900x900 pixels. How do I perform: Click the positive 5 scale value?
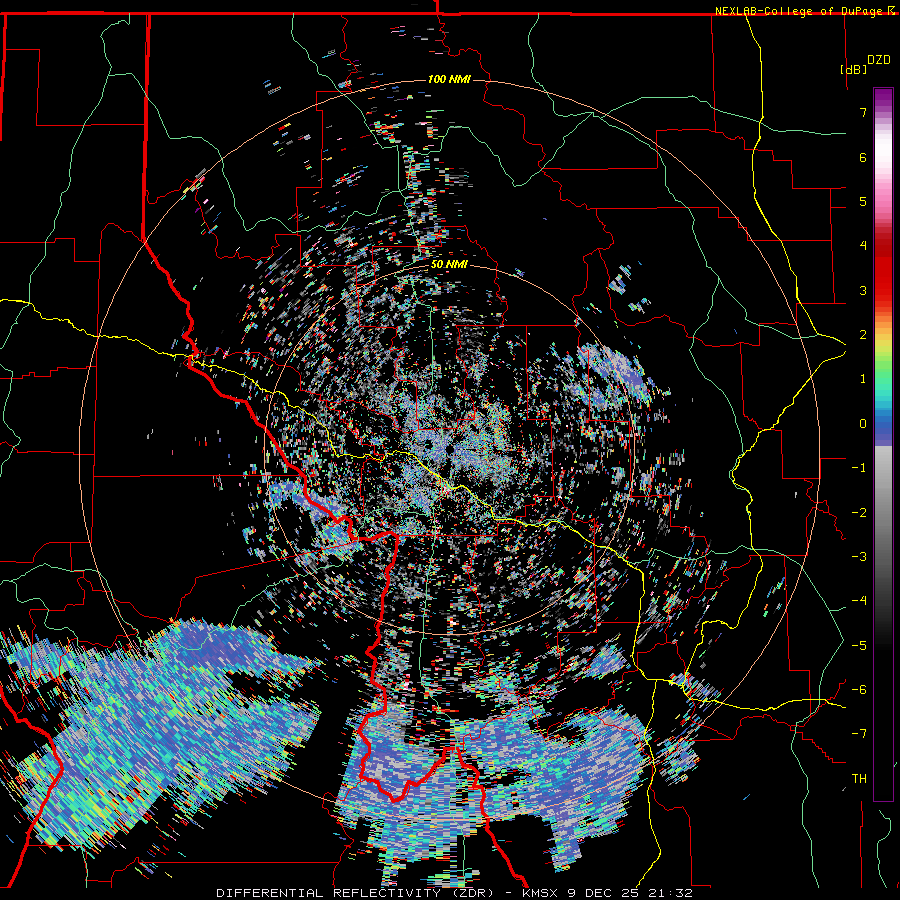click(x=863, y=201)
